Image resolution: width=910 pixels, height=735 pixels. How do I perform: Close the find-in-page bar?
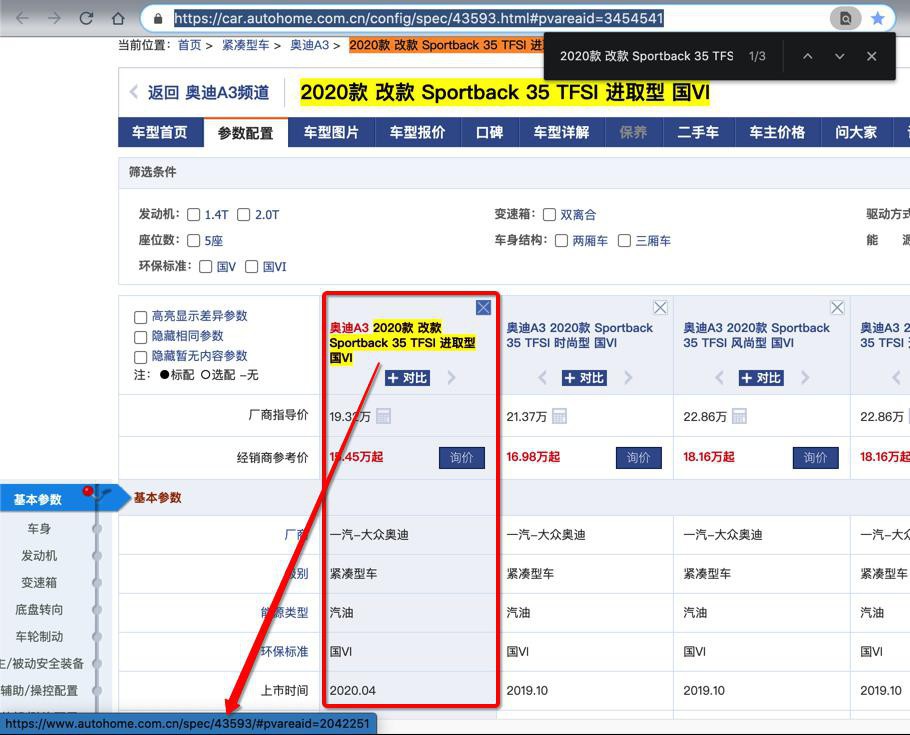click(x=871, y=56)
